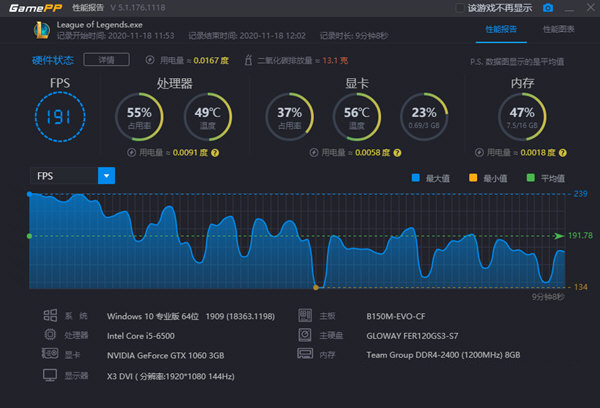Click the power usage icon beside 0.0167 度
The image size is (600, 408).
[150, 60]
